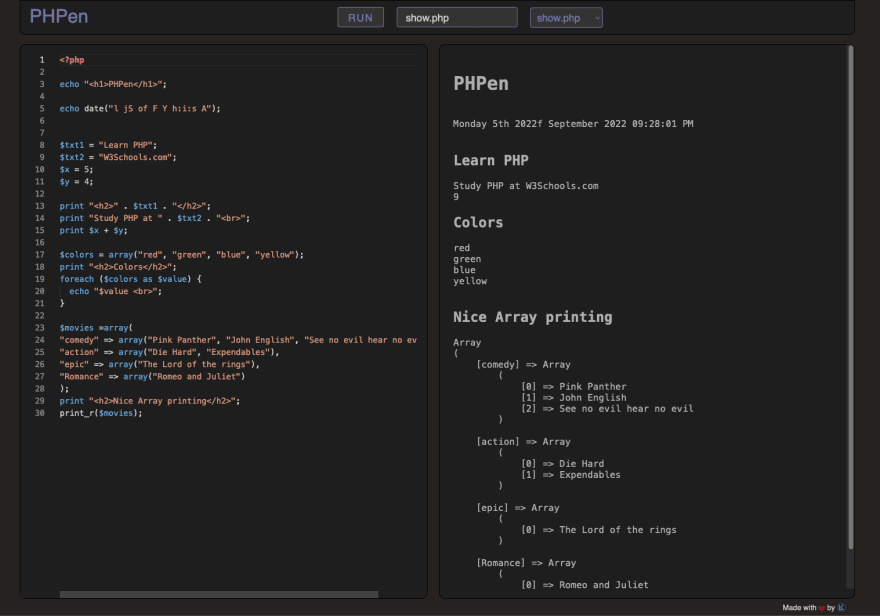880x616 pixels.
Task: Click the echo date("l jS of F Y h:i:s A") line
Action: tap(140, 108)
